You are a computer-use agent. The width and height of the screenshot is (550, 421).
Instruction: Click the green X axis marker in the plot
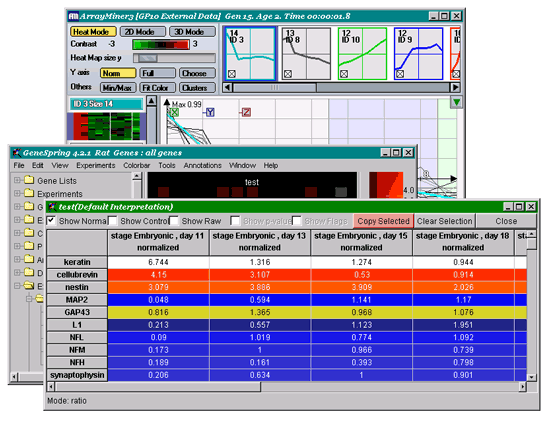pos(174,112)
